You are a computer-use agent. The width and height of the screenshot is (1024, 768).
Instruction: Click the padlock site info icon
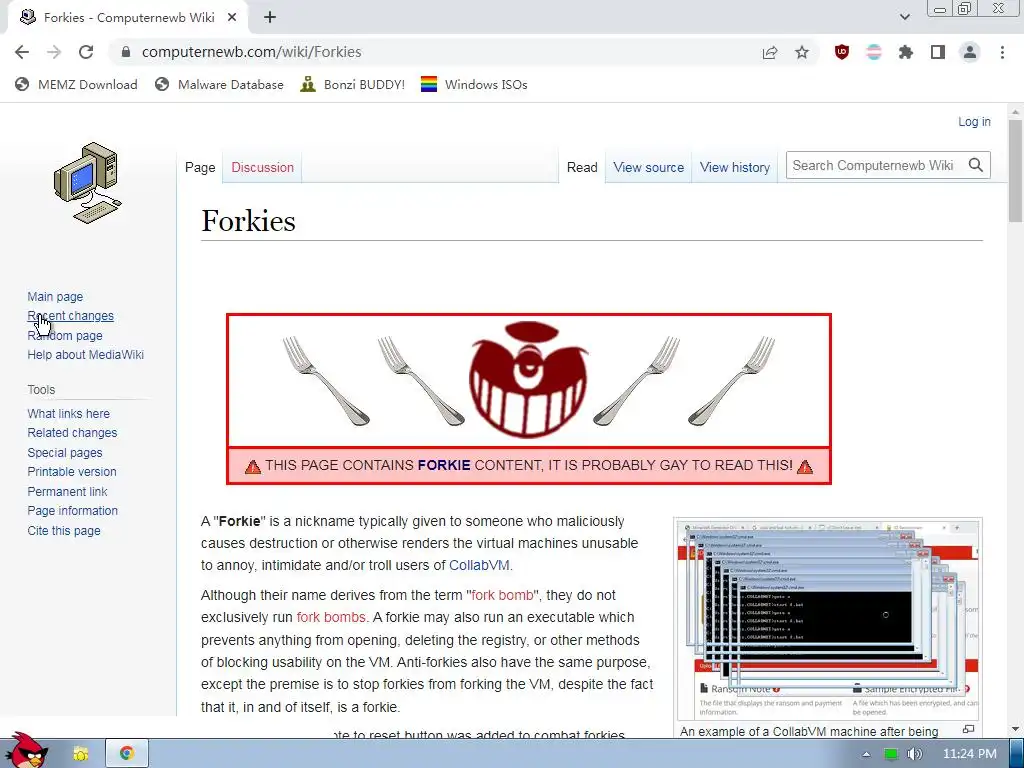pyautogui.click(x=127, y=52)
